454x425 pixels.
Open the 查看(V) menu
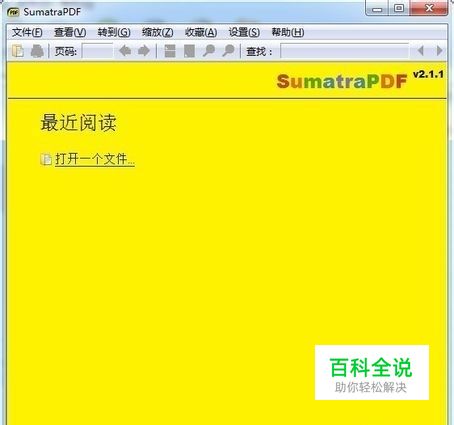click(x=70, y=32)
